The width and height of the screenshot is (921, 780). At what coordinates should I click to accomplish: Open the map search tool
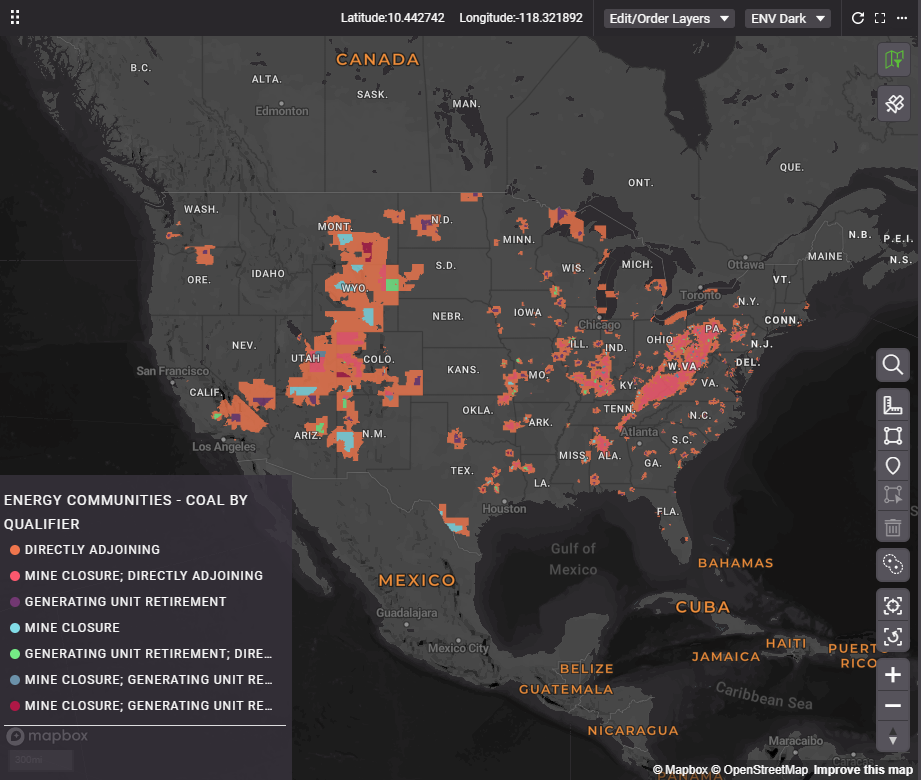point(893,365)
